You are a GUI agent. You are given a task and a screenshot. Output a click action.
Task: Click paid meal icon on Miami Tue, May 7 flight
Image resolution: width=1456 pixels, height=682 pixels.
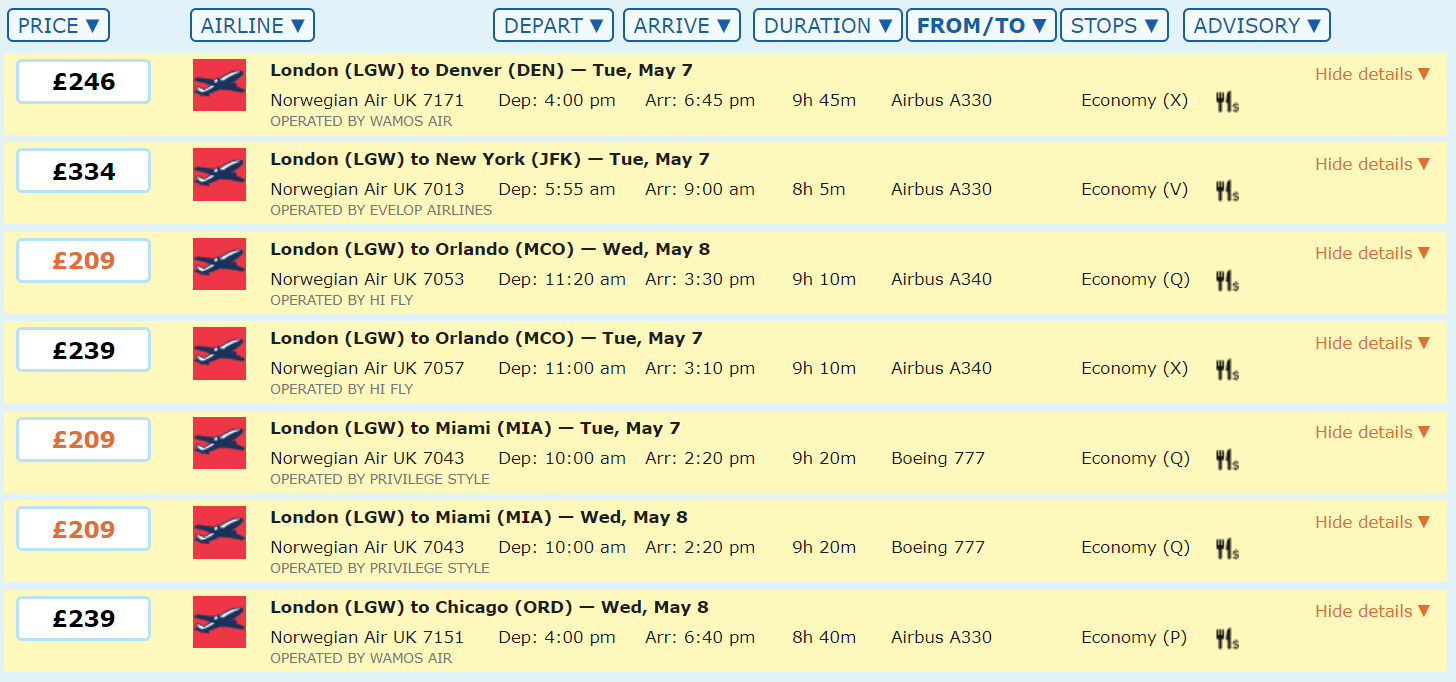point(1227,459)
